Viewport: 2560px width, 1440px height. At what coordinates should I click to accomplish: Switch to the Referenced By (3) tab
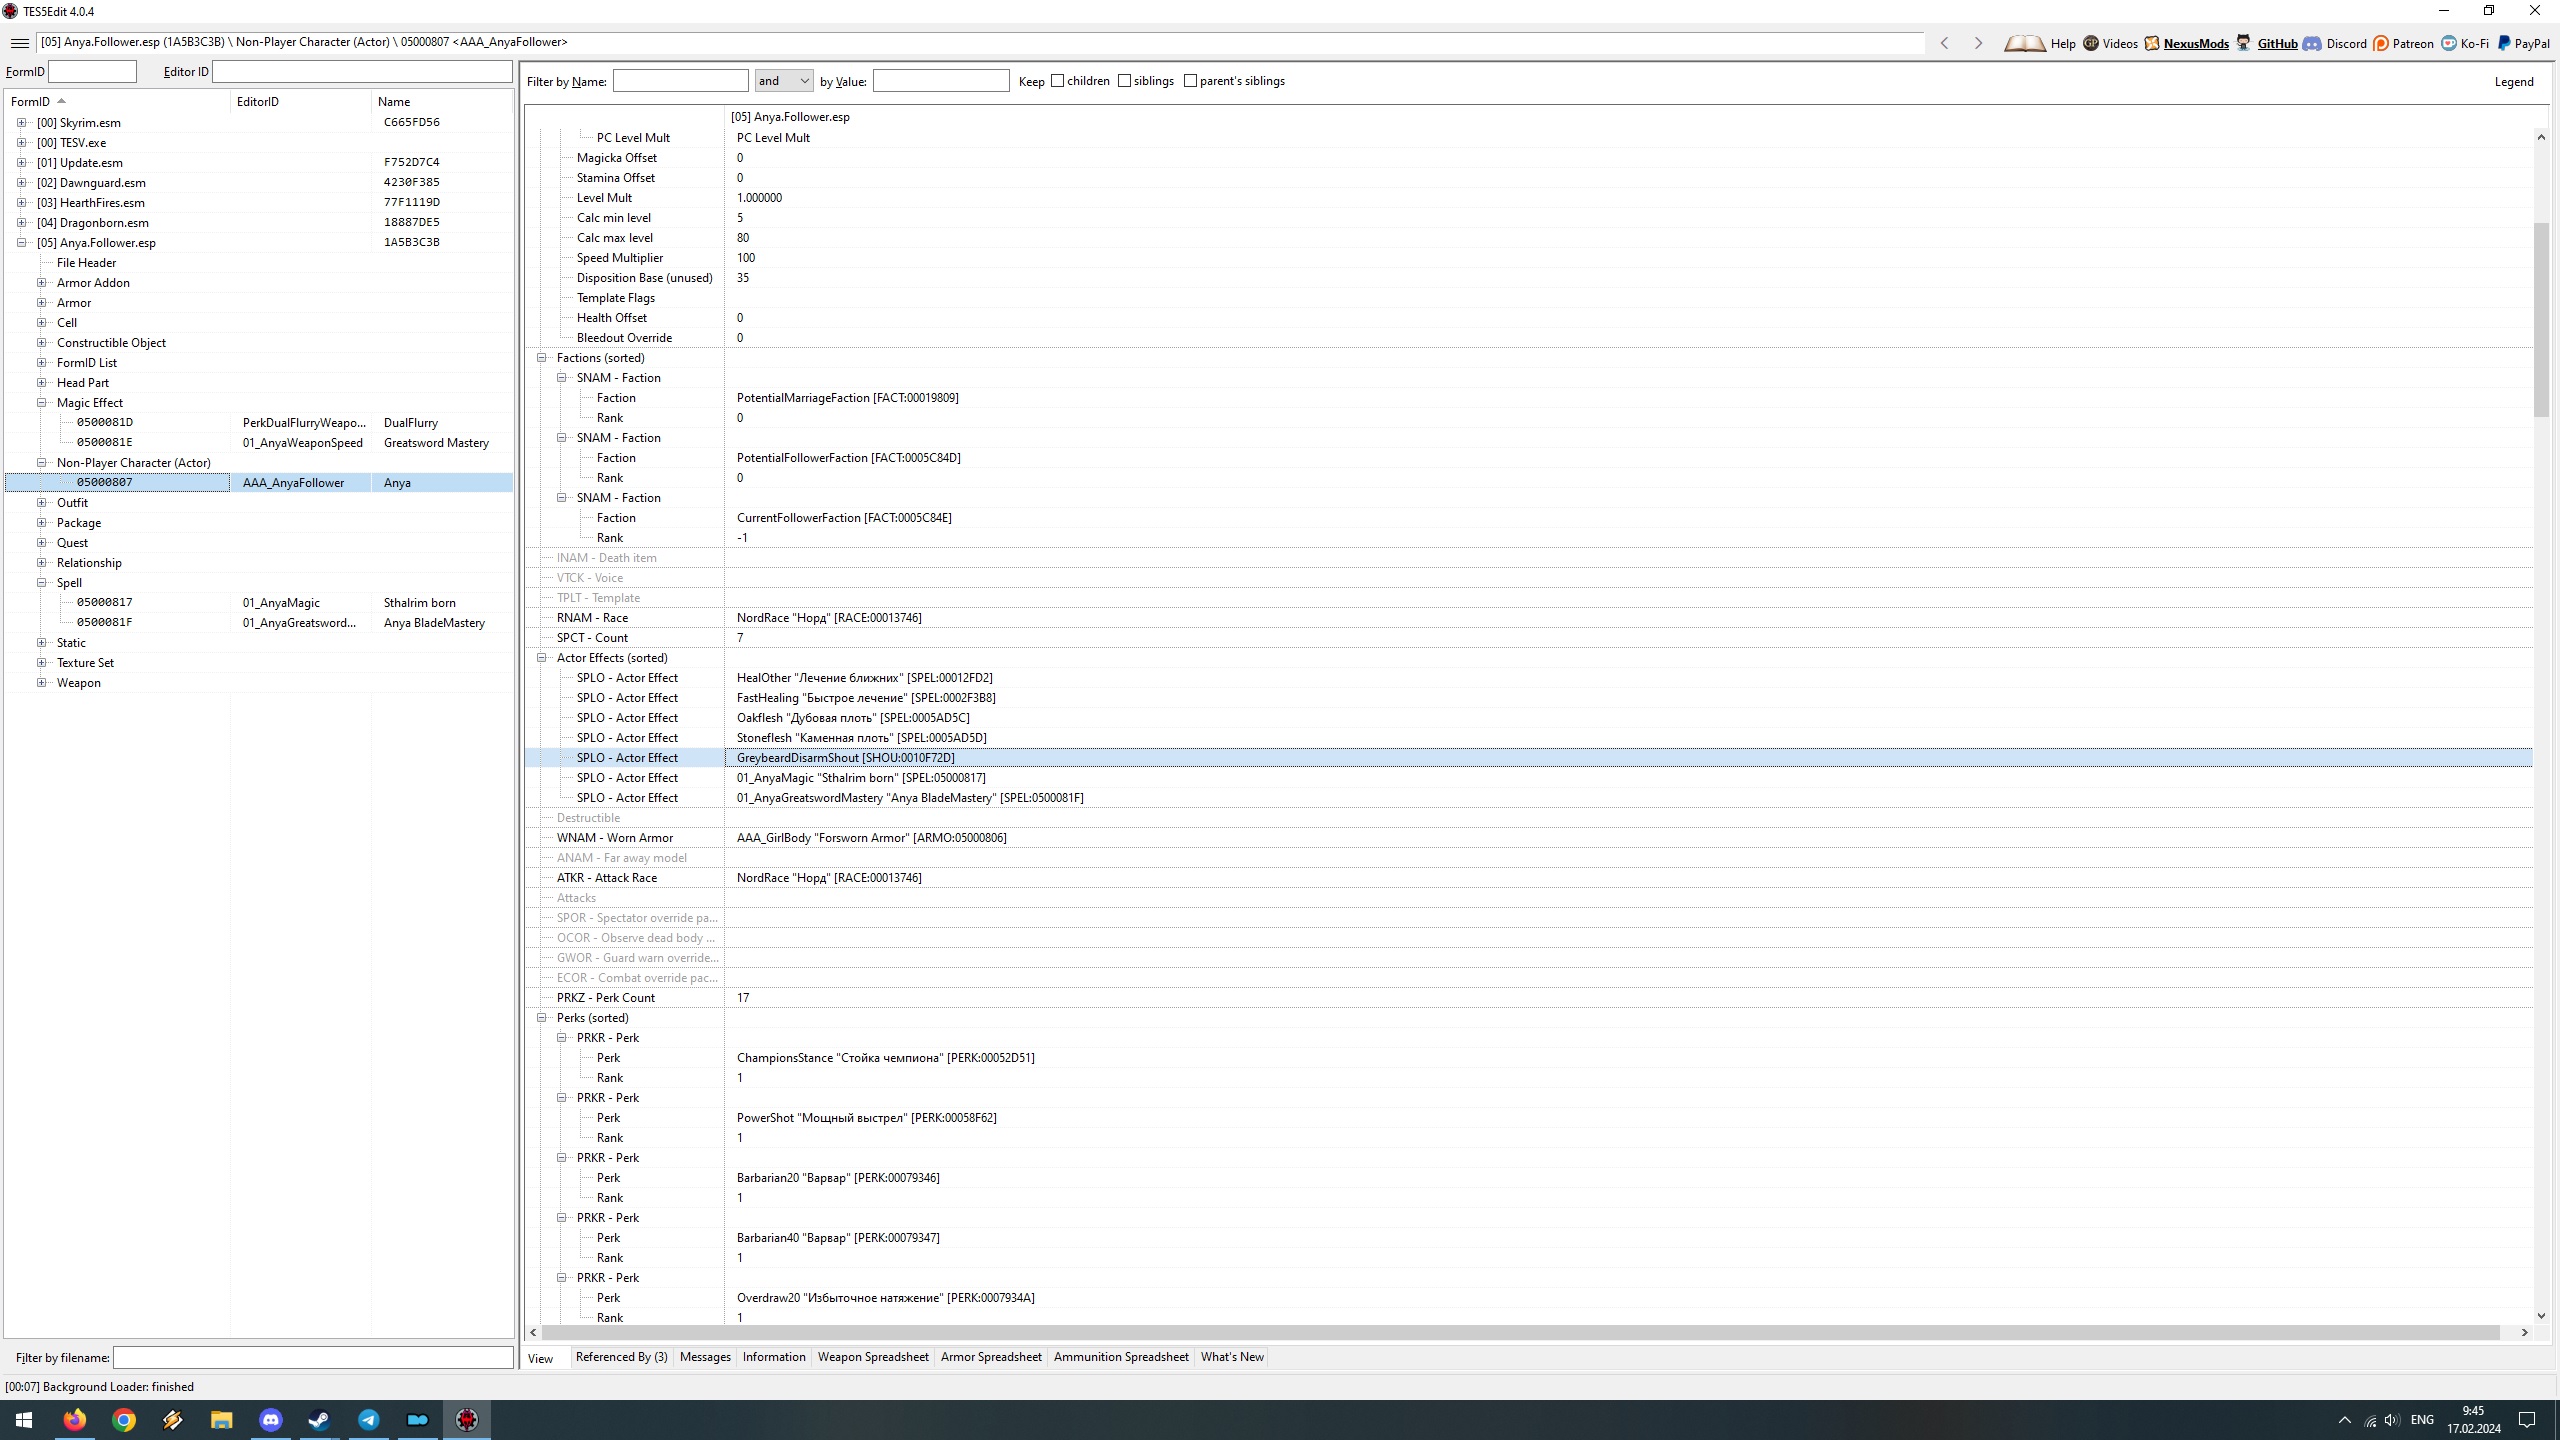[621, 1357]
